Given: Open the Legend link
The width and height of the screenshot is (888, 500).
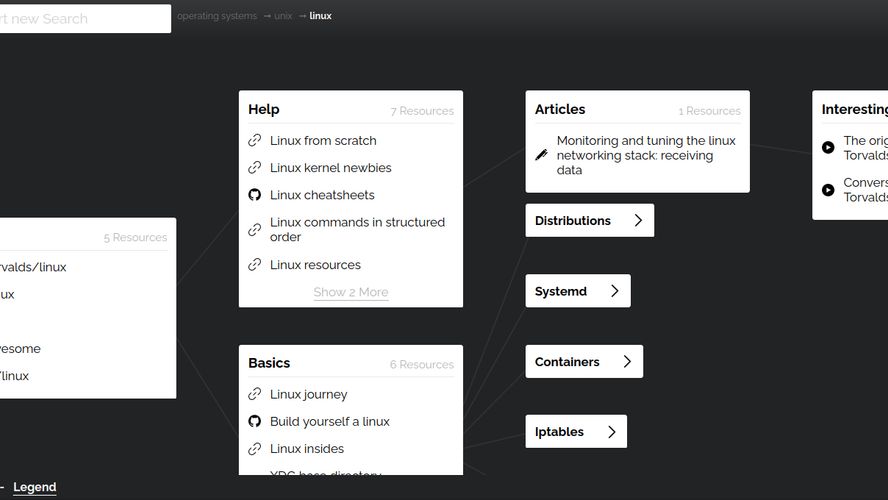Looking at the screenshot, I should (34, 487).
